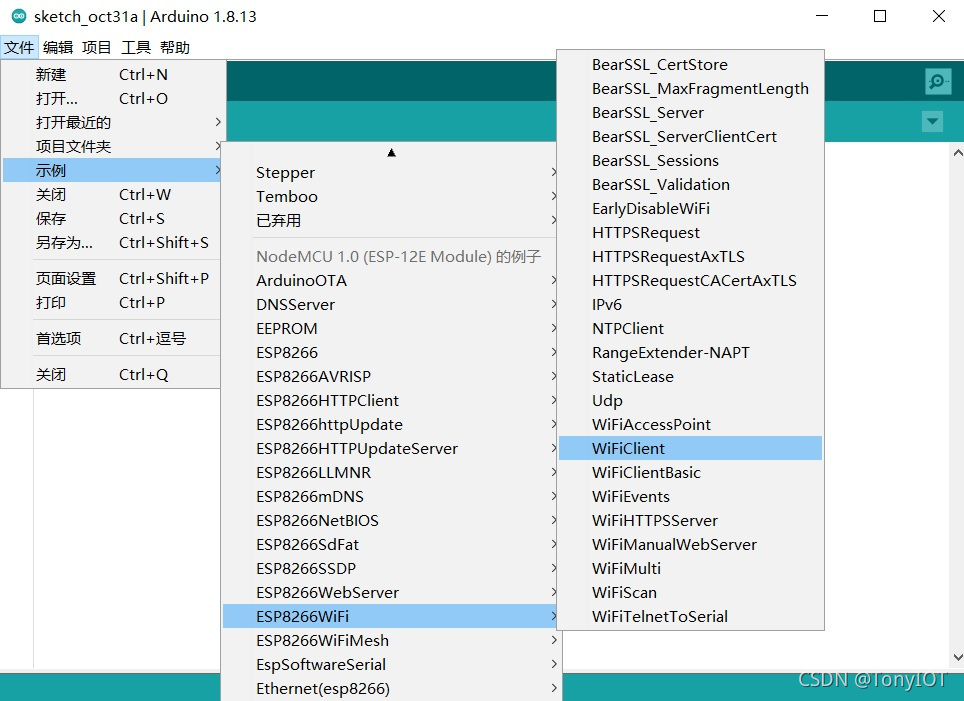Image resolution: width=964 pixels, height=701 pixels.
Task: Open NTPClient example
Action: point(690,328)
